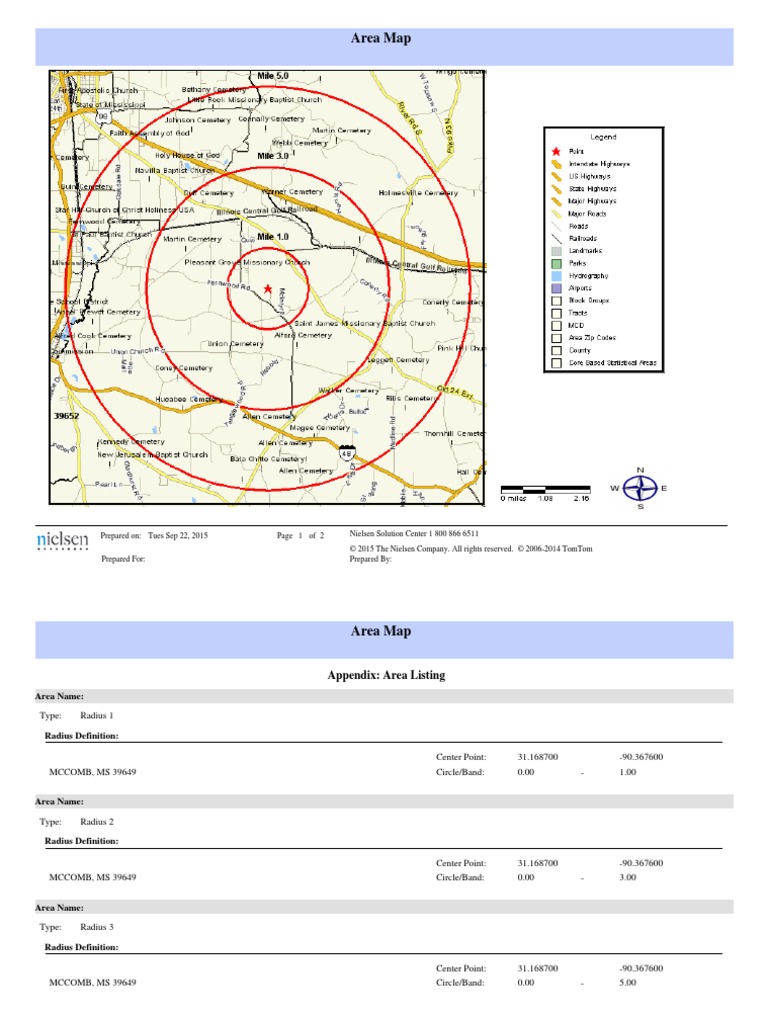The width and height of the screenshot is (768, 1024).
Task: Click the Radius 2 type value
Action: click(x=97, y=822)
